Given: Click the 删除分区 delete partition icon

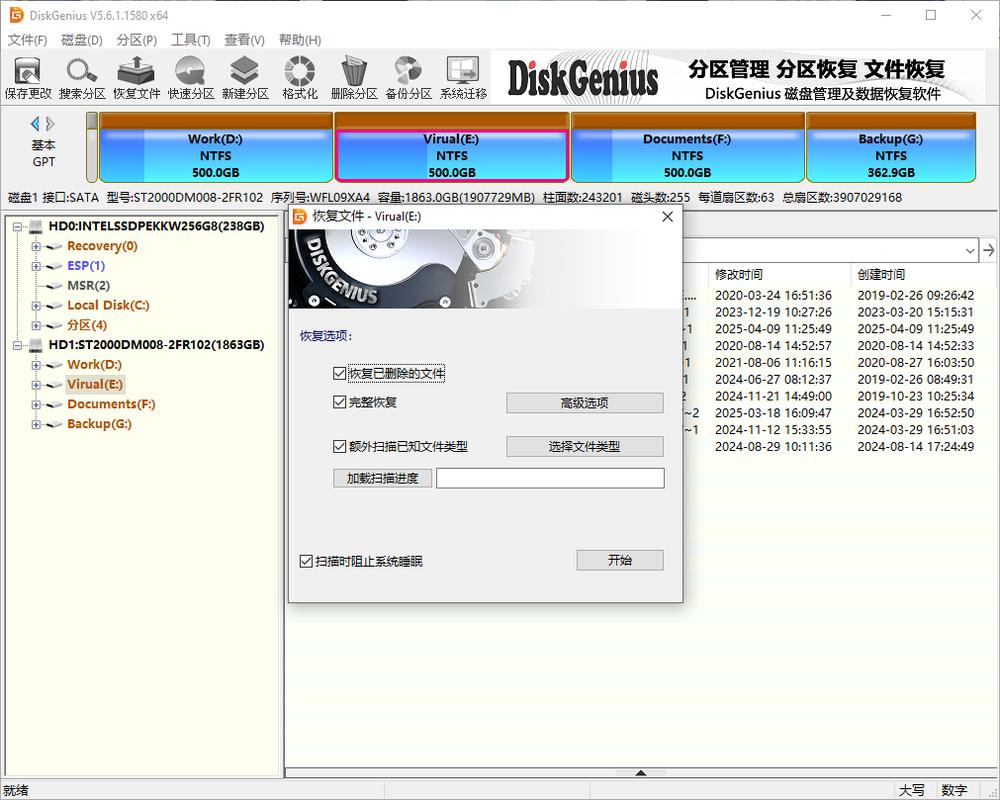Looking at the screenshot, I should (352, 77).
